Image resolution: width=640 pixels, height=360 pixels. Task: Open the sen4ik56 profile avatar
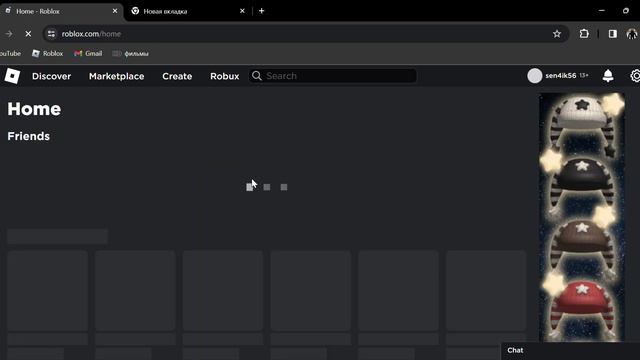pos(535,76)
